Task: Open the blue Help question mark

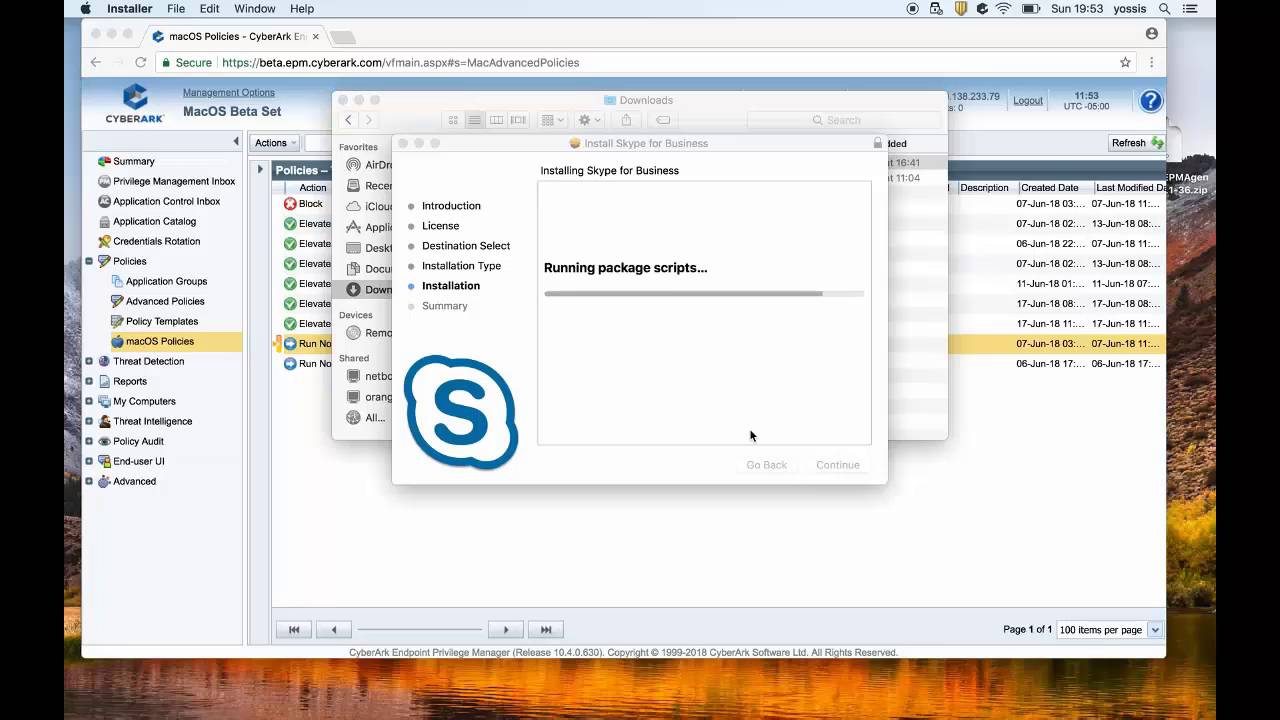Action: click(1151, 101)
